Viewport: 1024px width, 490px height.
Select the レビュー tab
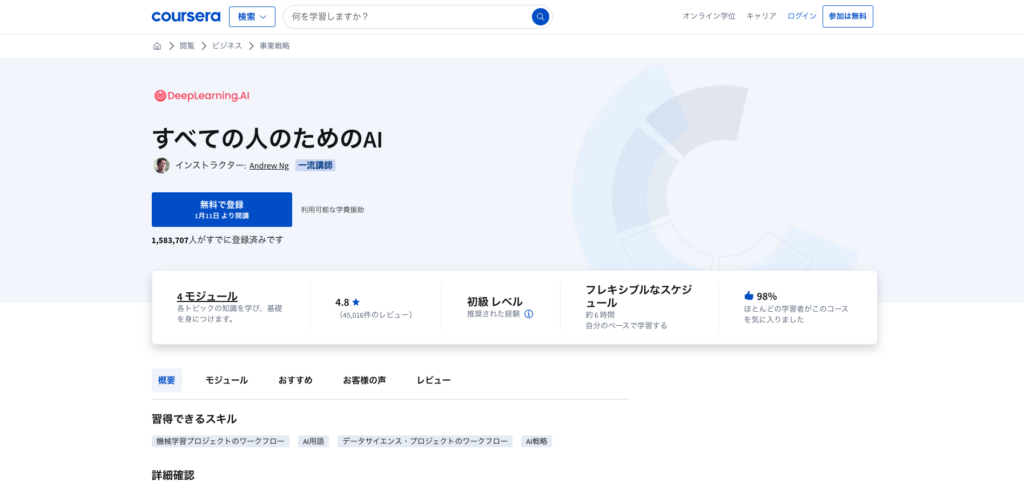point(434,380)
